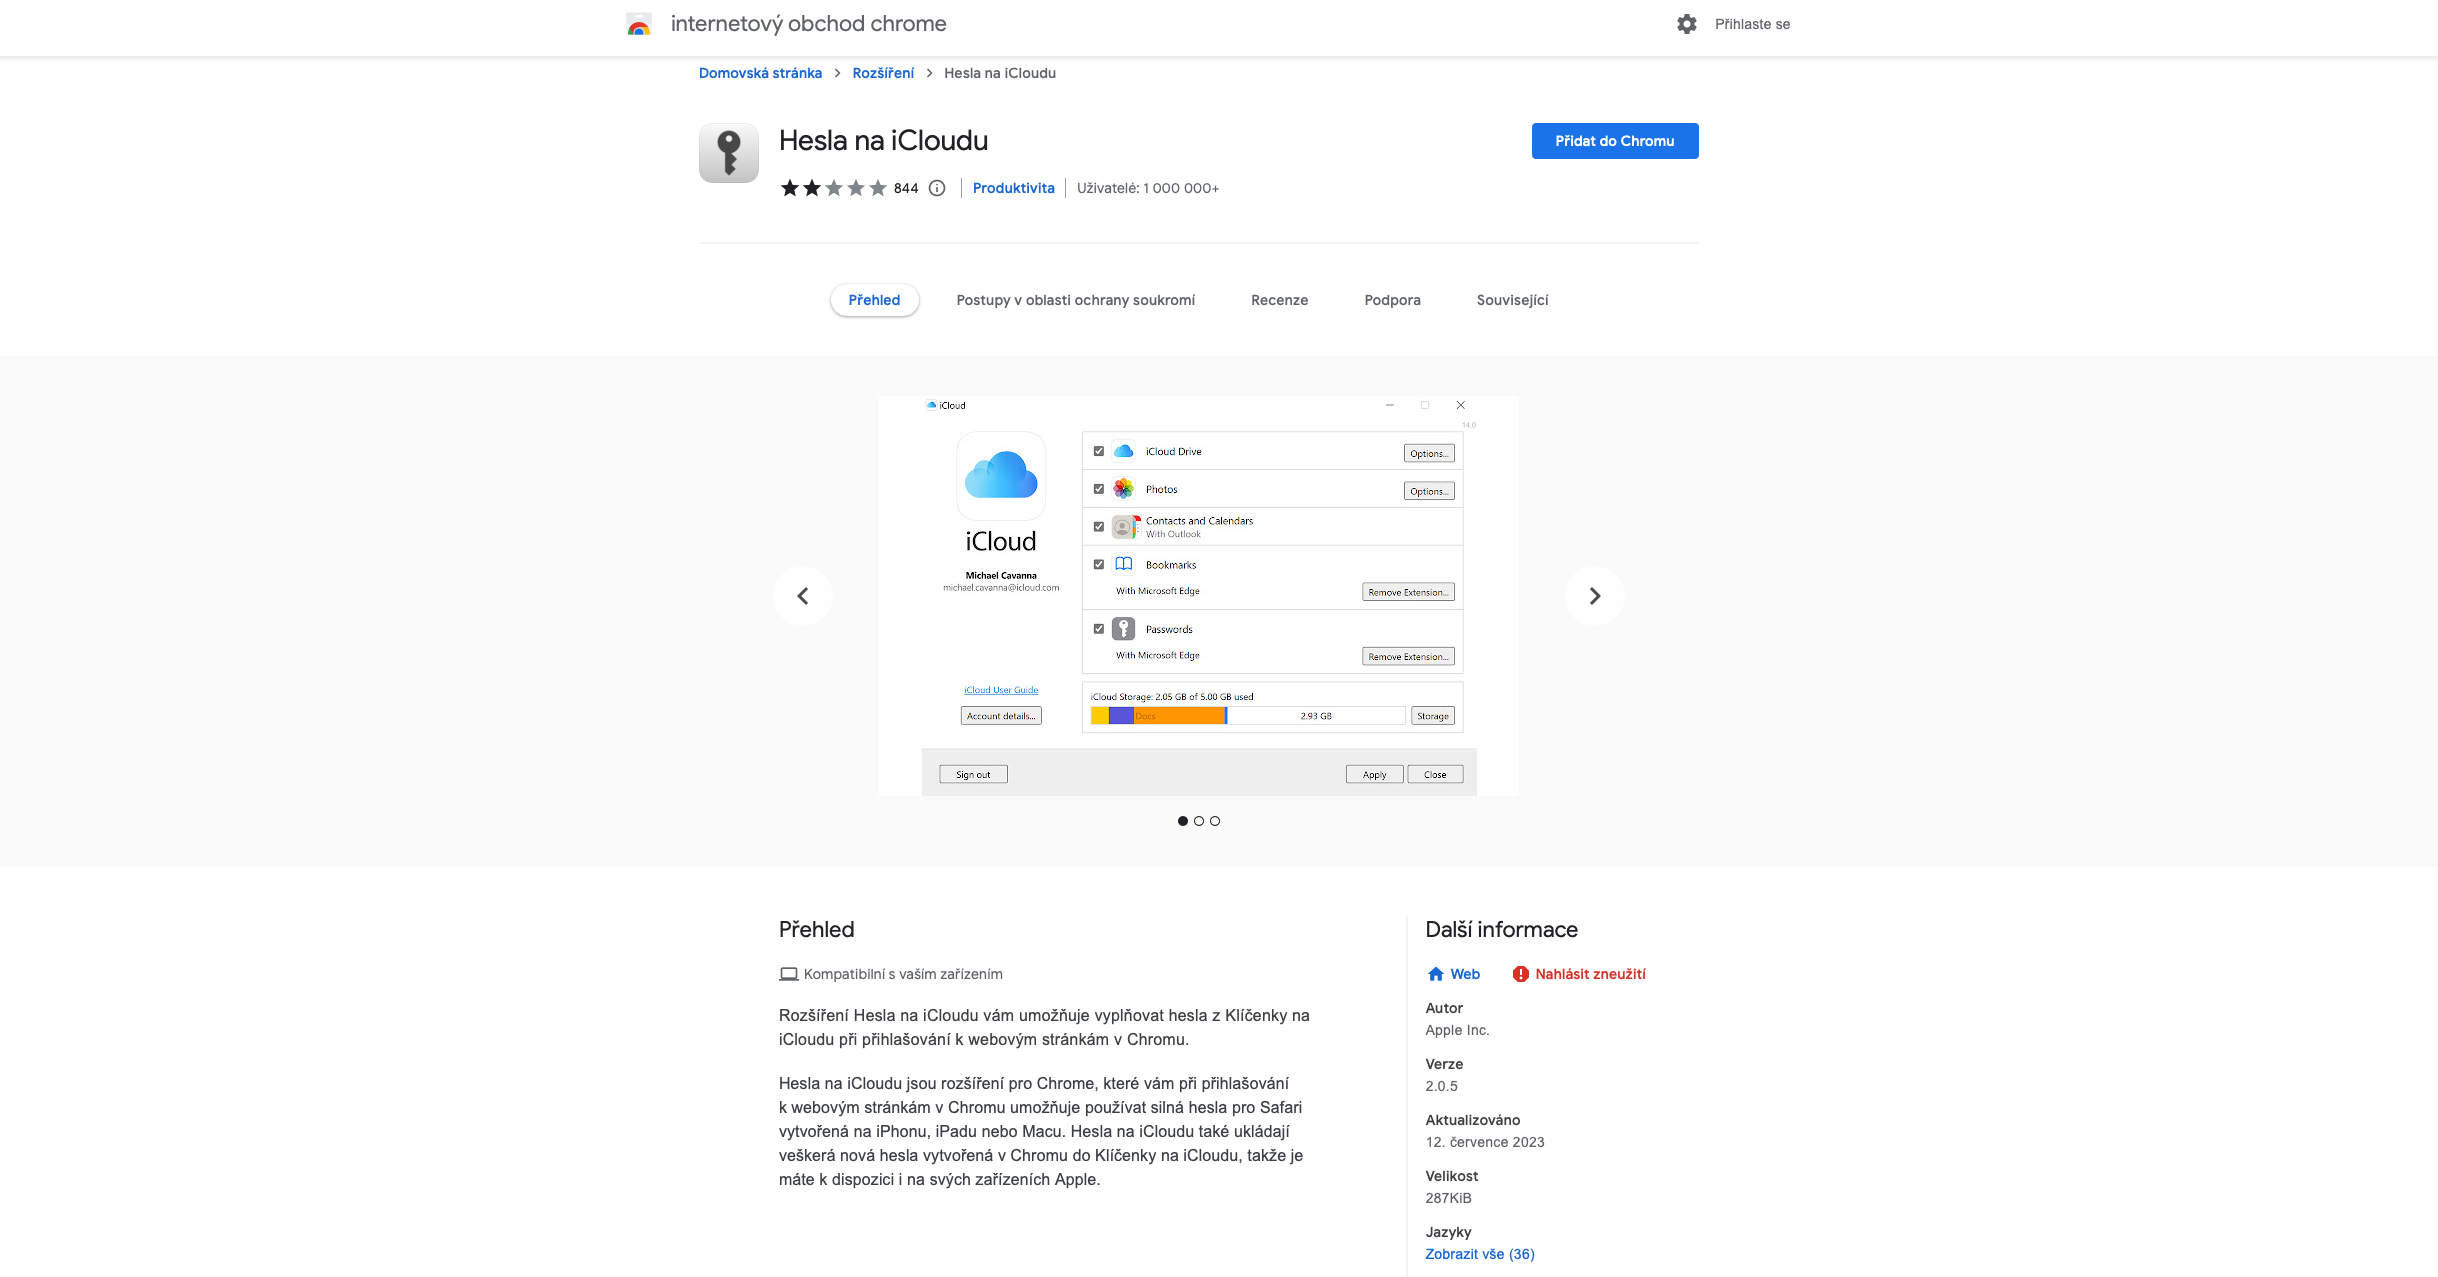Click the Web home icon link
The width and height of the screenshot is (2438, 1277).
[x=1436, y=974]
